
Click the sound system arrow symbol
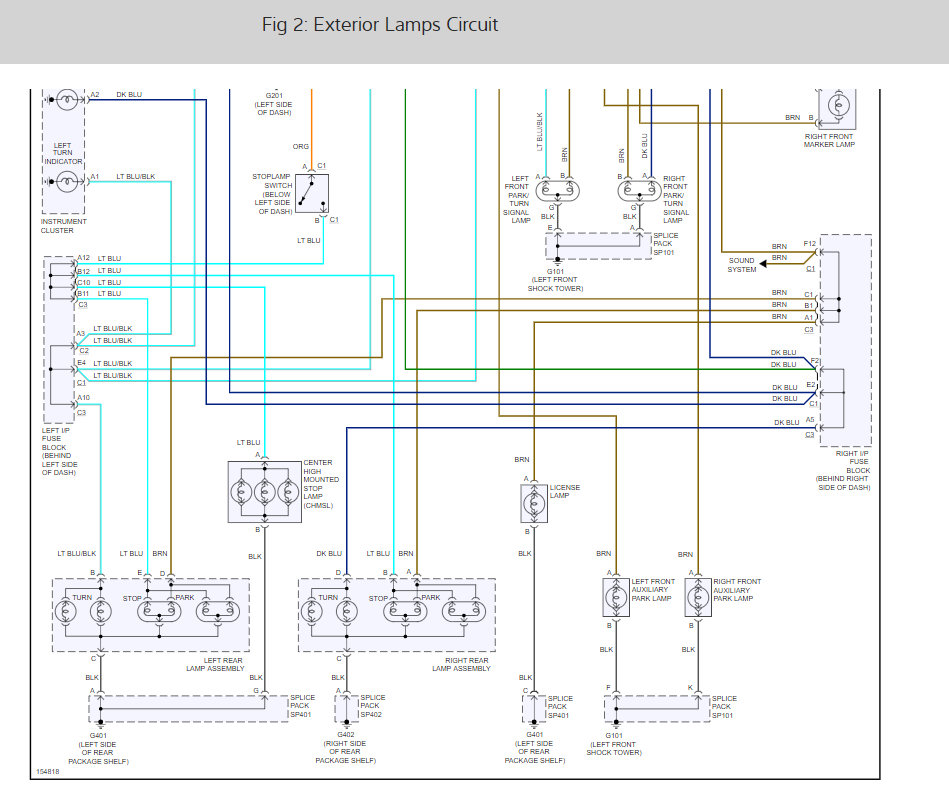(763, 263)
